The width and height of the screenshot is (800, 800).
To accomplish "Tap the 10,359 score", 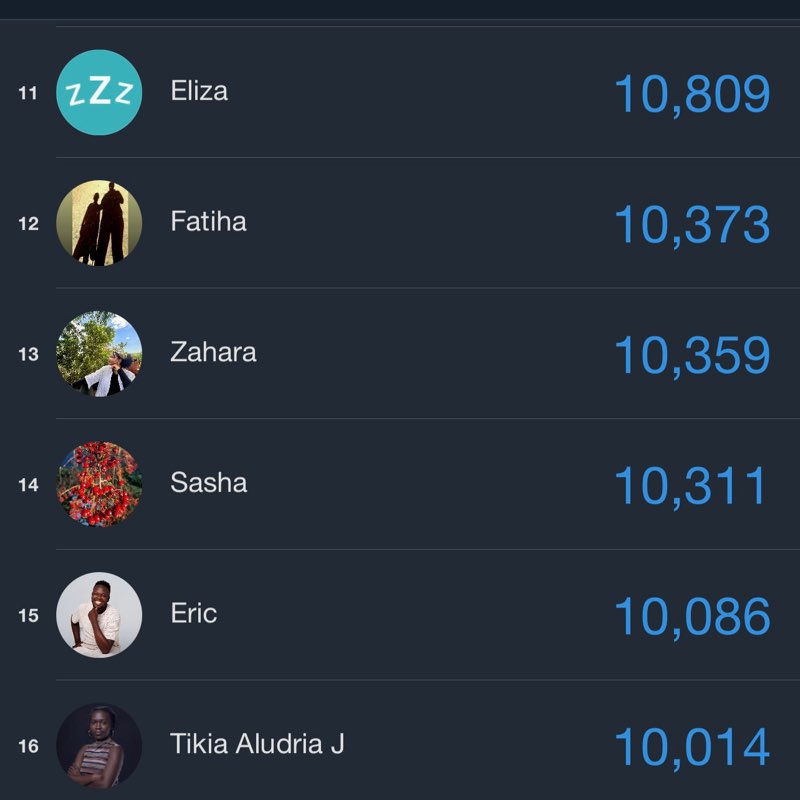I will [692, 355].
